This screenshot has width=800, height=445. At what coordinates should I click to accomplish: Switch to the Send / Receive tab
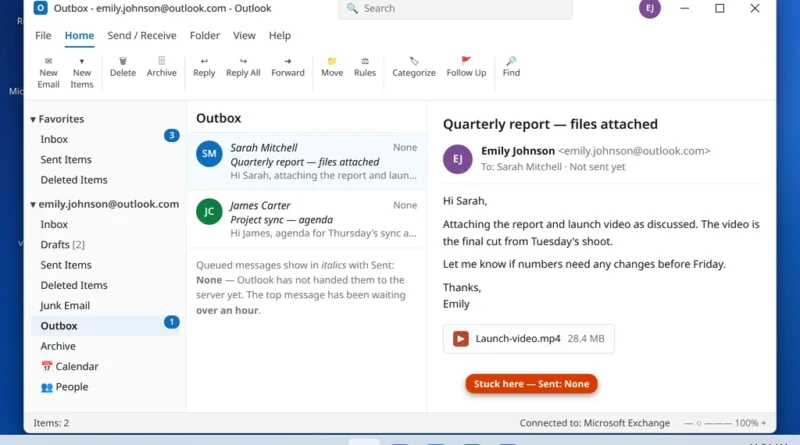click(x=142, y=35)
